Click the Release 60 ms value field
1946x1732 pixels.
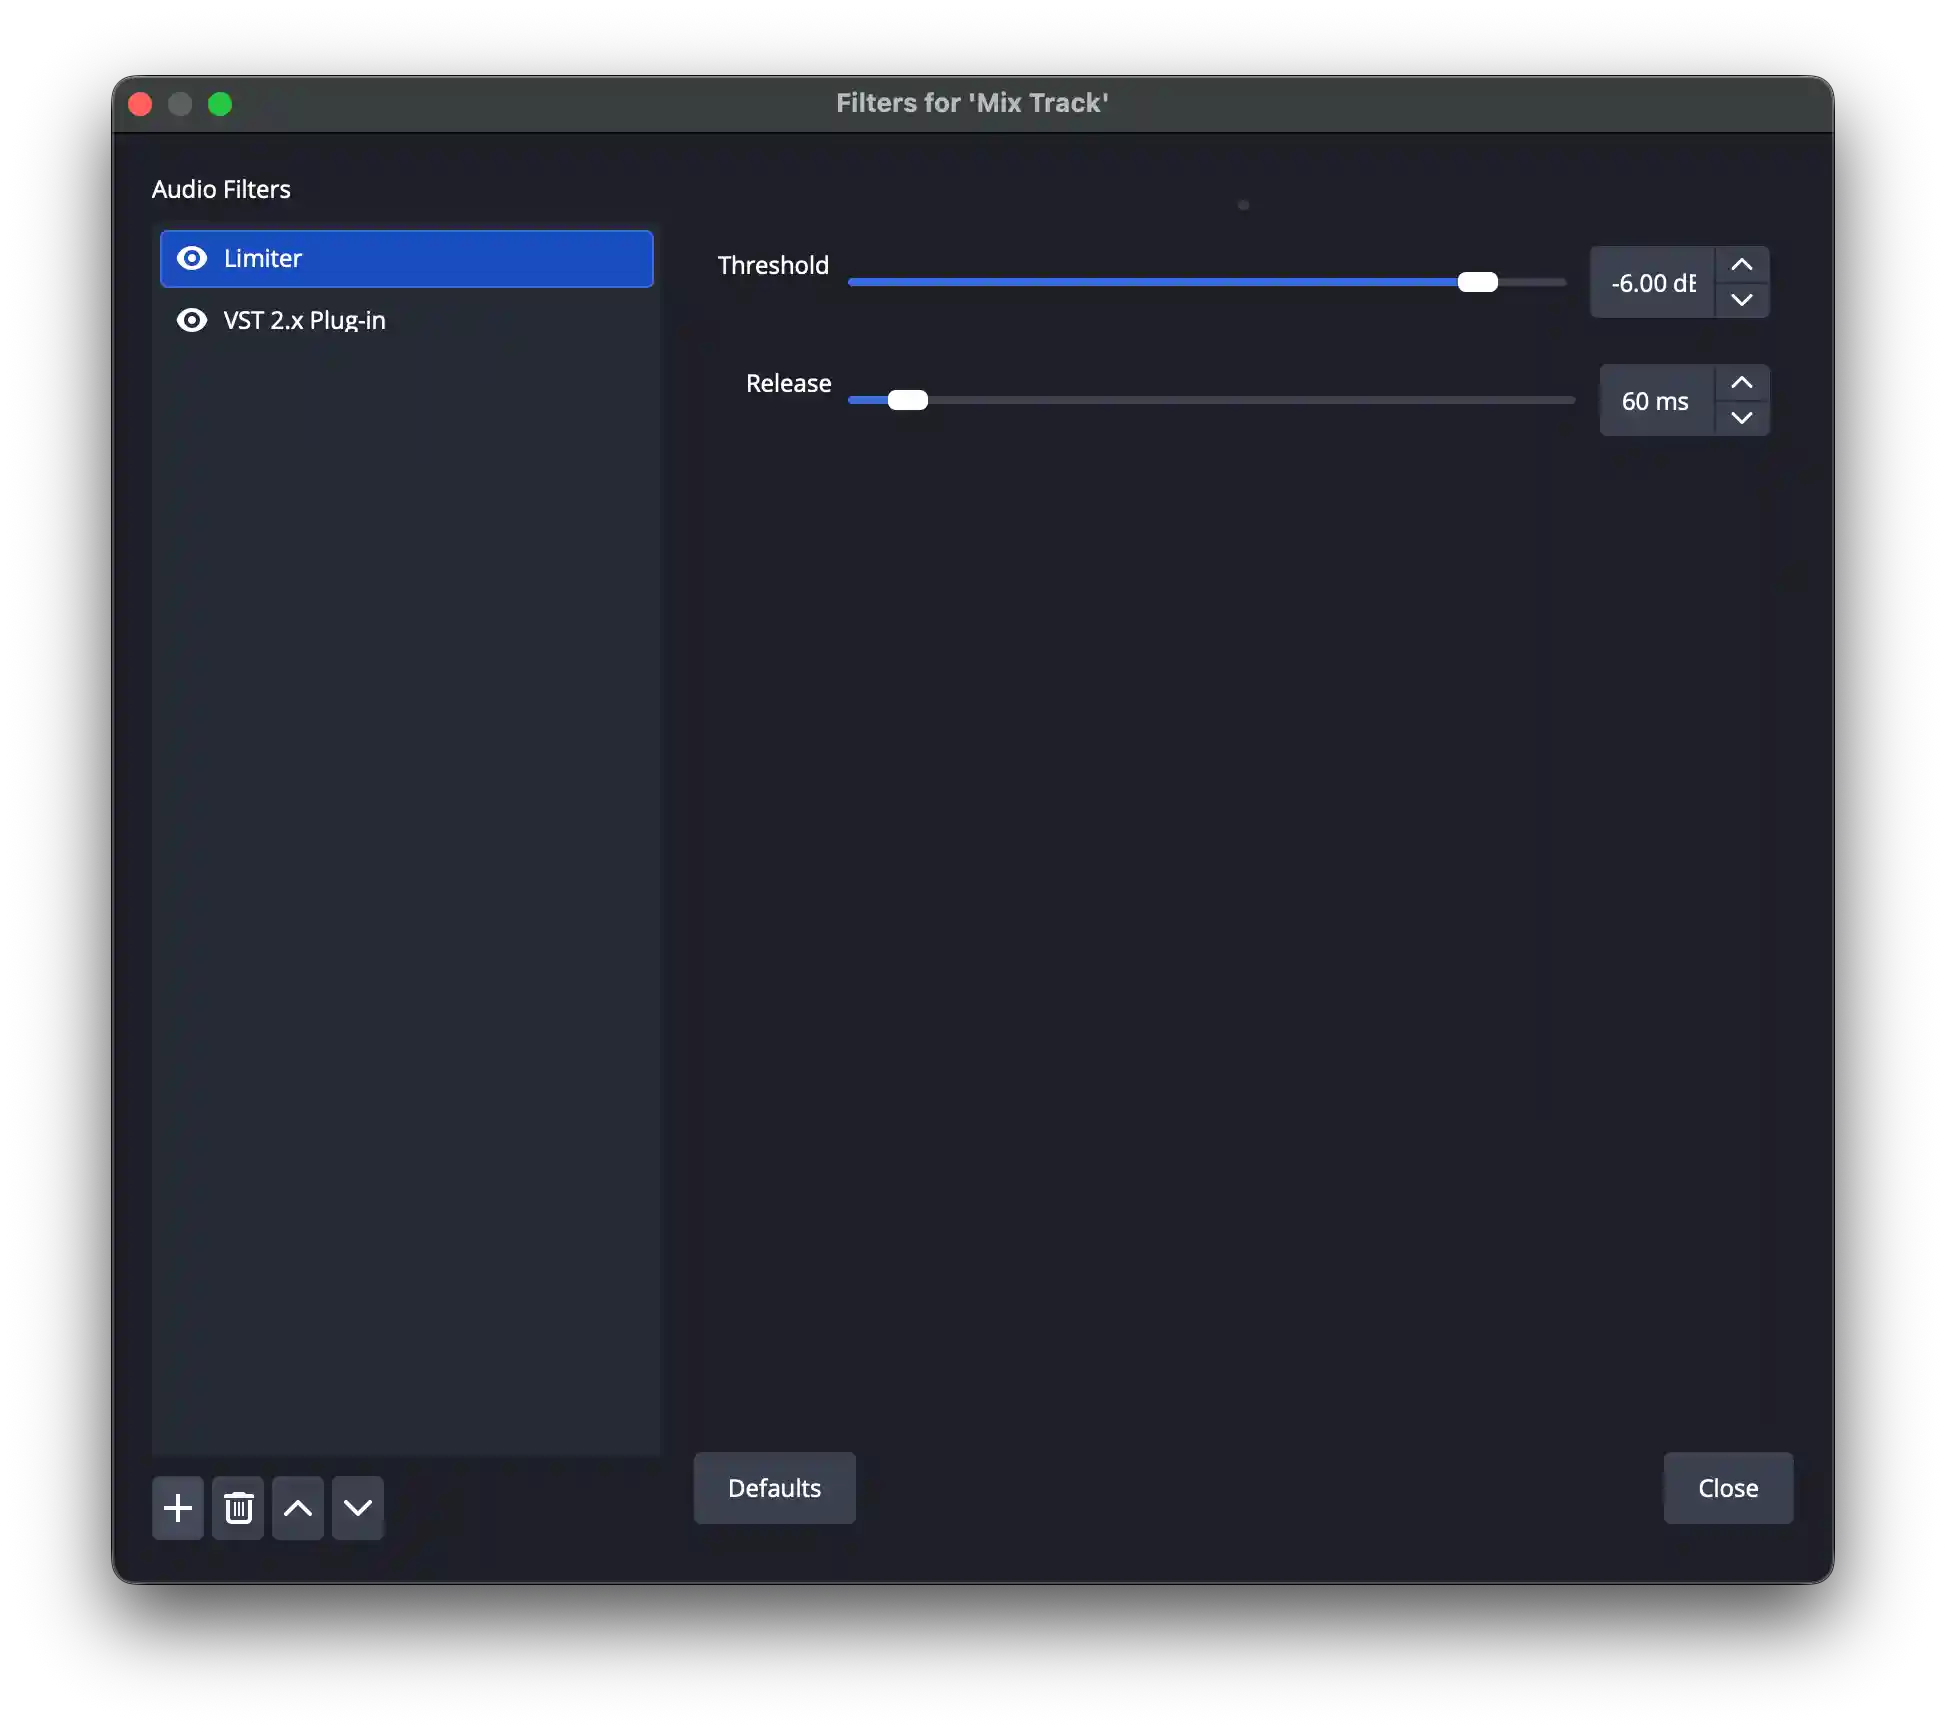tap(1656, 401)
